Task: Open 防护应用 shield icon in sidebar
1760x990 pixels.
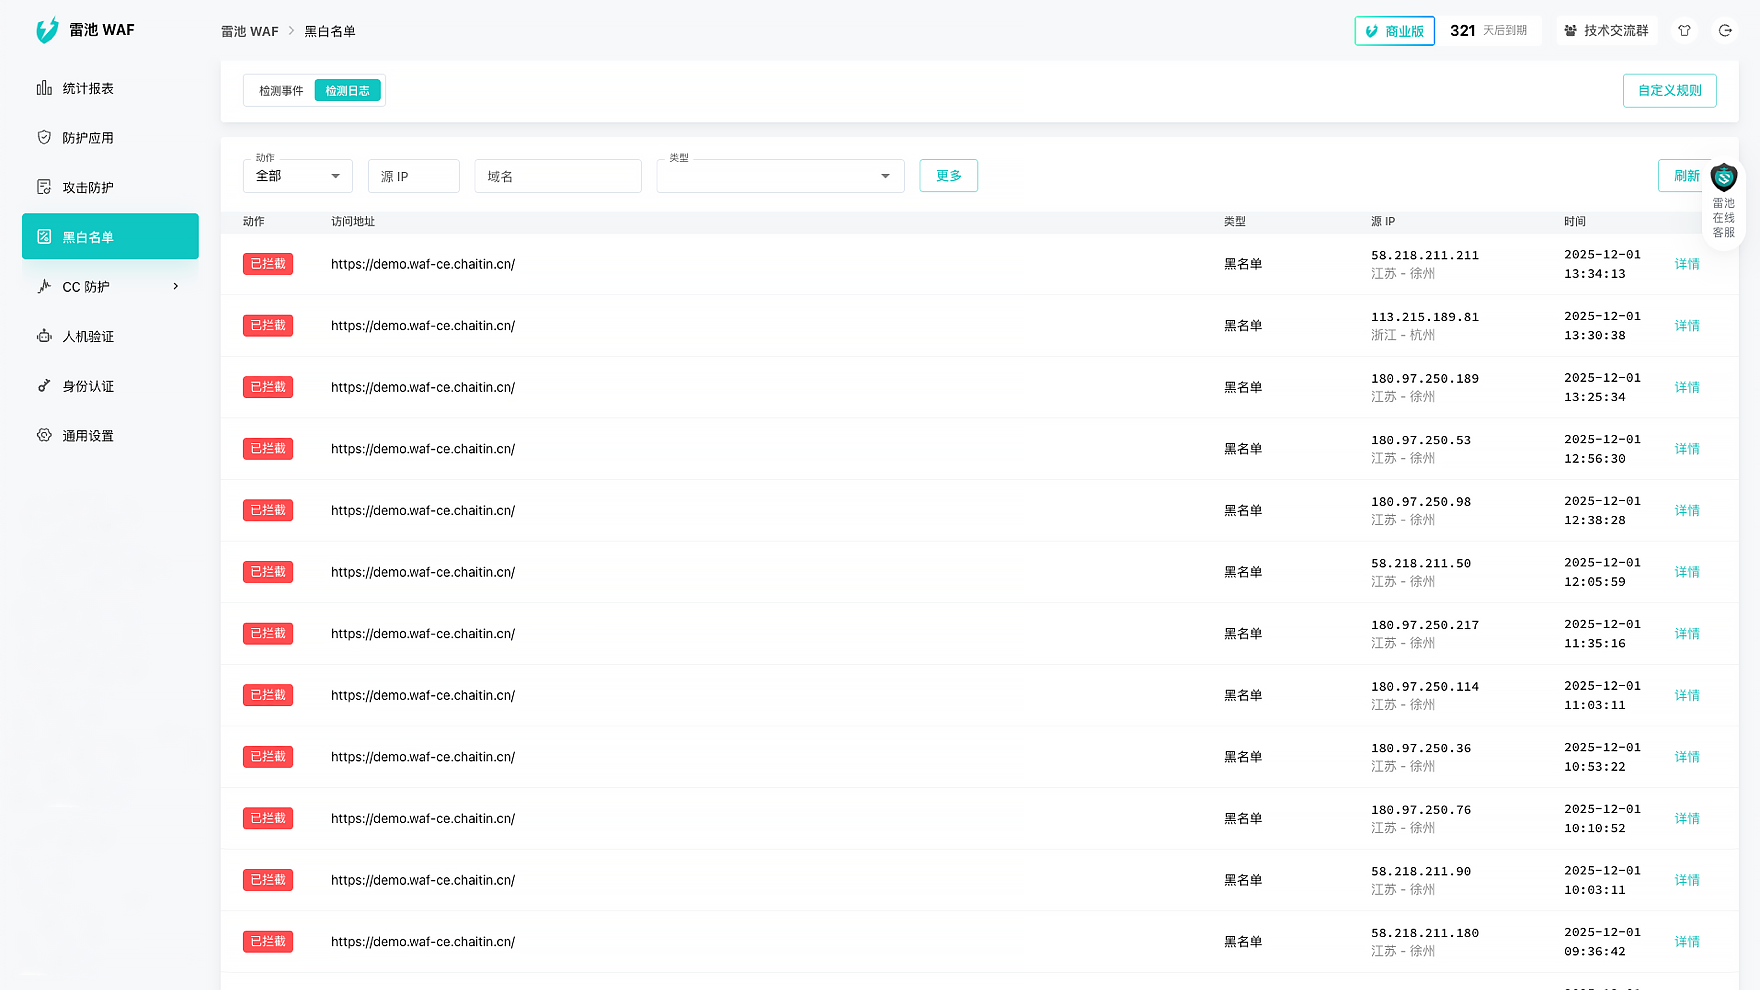Action: [x=44, y=138]
